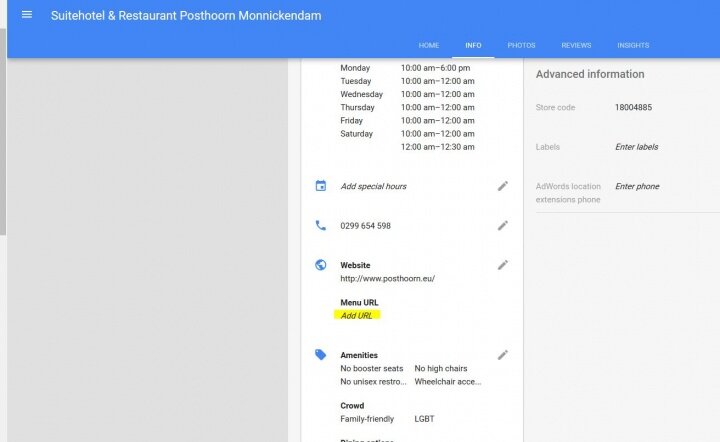
Task: Go to the REVIEWS tab
Action: coord(576,45)
